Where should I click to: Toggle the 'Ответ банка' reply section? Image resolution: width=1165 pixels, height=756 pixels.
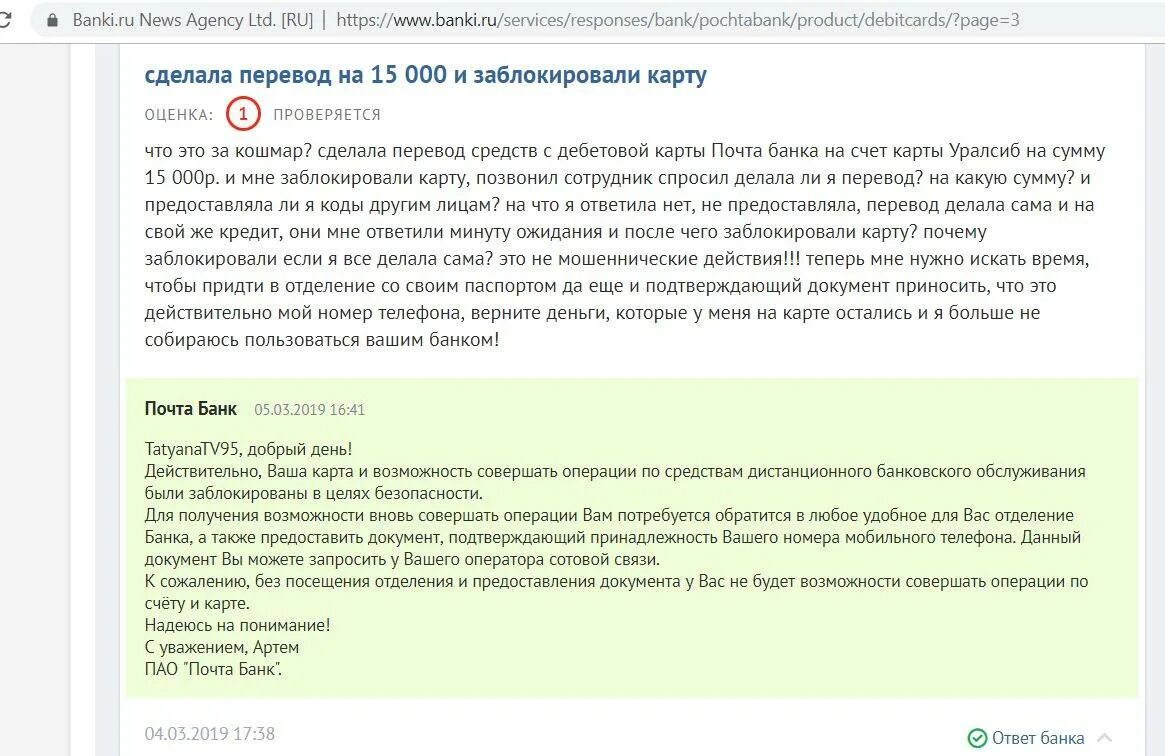coord(1038,738)
